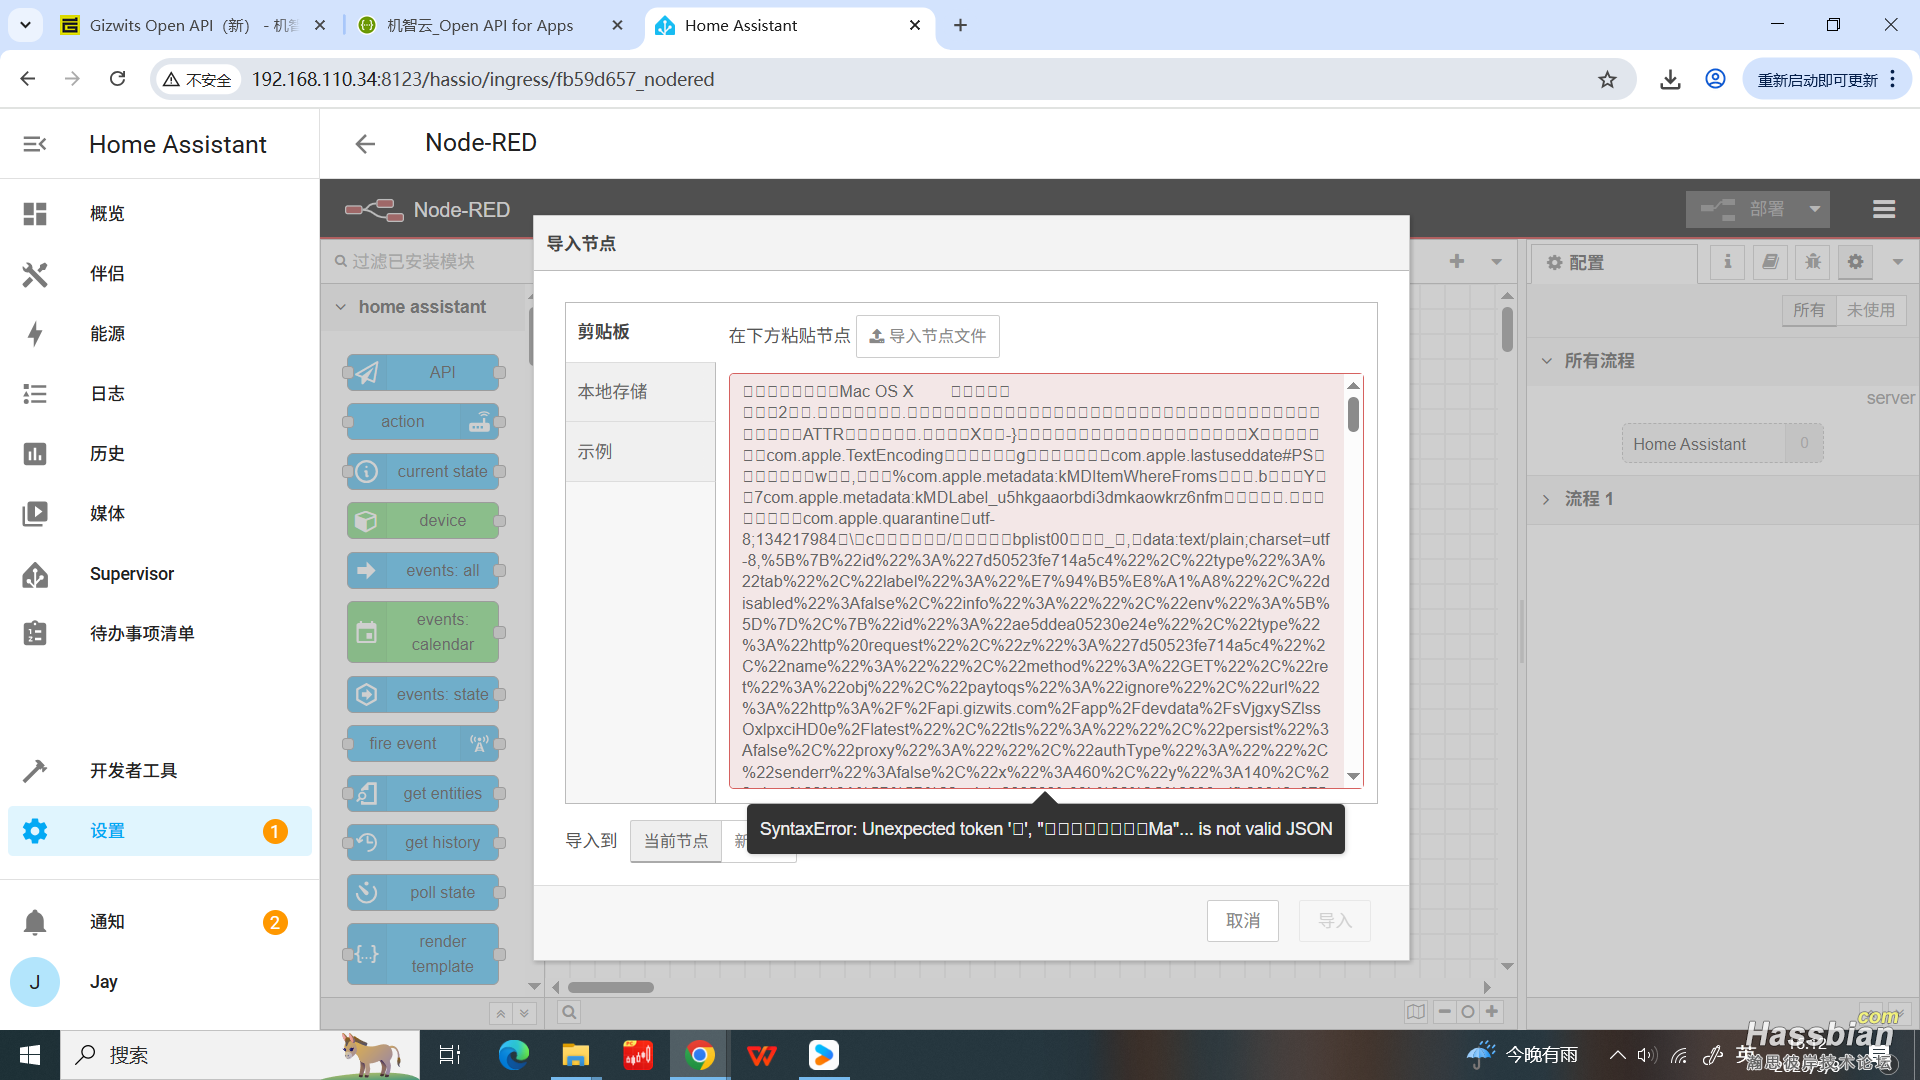This screenshot has height=1080, width=1920.
Task: Open the canvas search magnifier
Action: click(x=569, y=1012)
